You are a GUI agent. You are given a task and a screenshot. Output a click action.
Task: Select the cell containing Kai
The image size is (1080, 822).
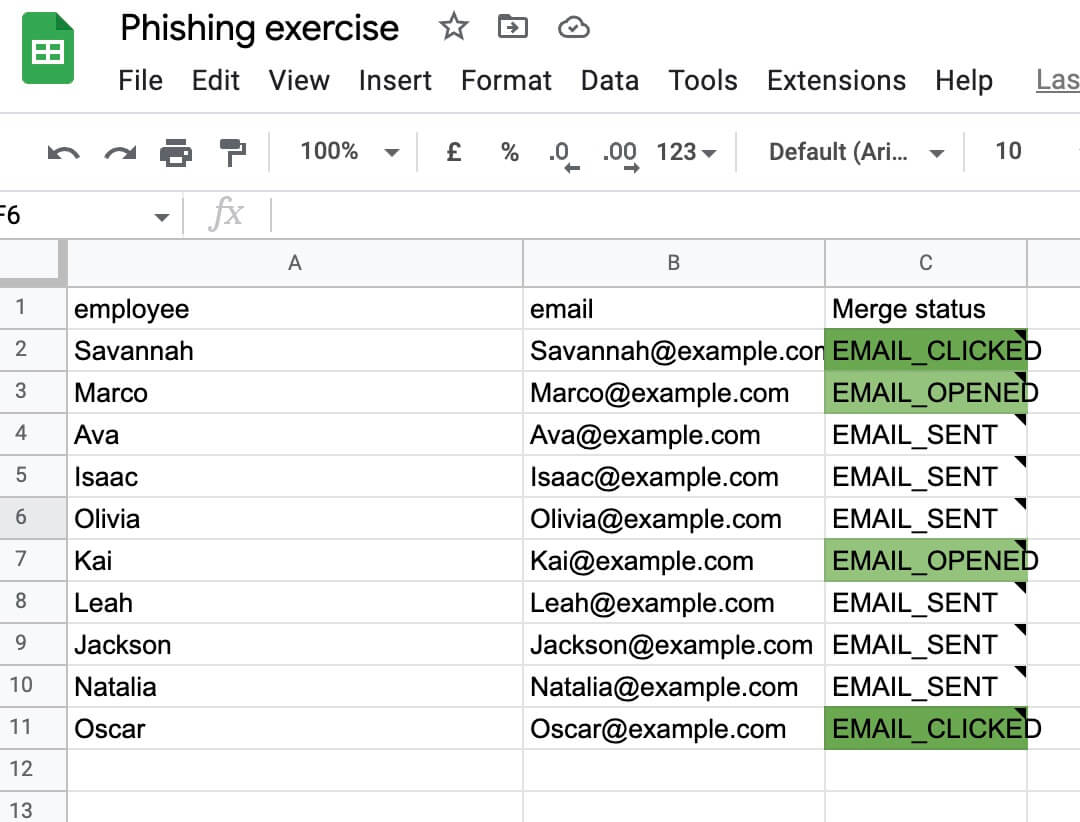(295, 561)
